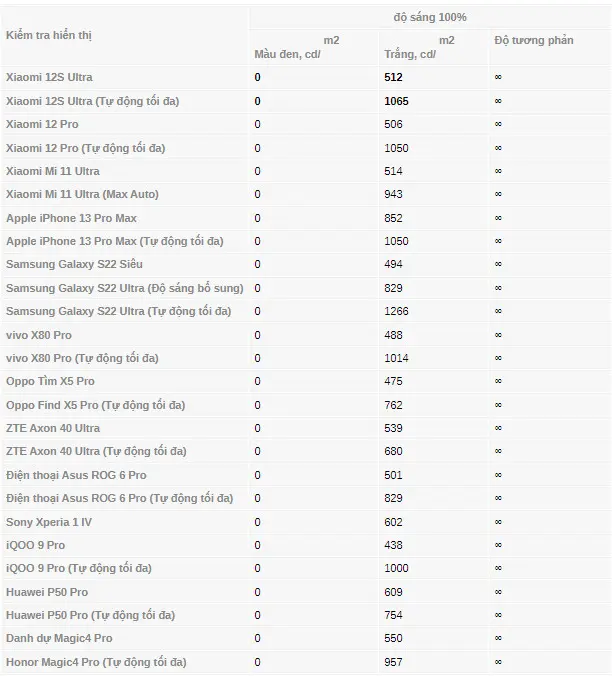Click the Sony Xperia 1 IV label

click(x=49, y=522)
